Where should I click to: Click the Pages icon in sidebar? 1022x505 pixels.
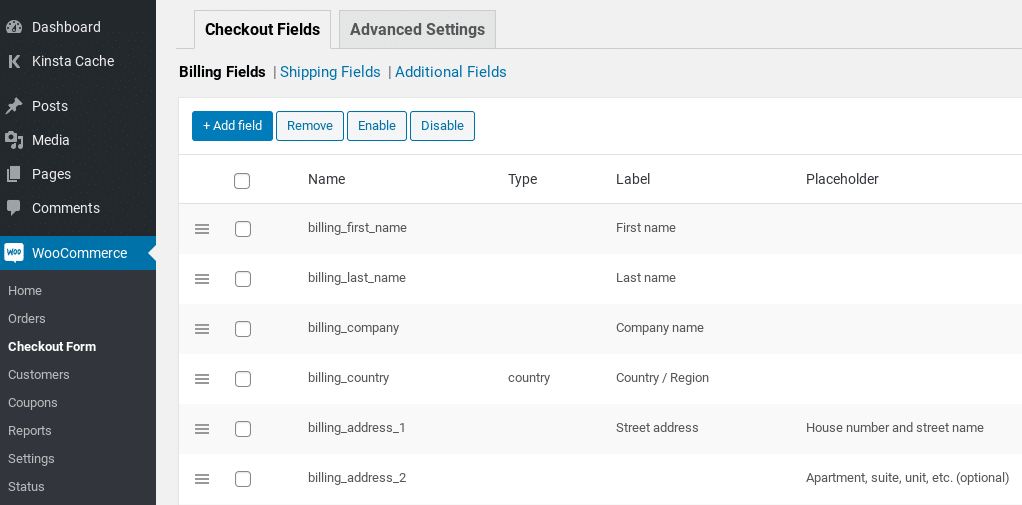point(14,174)
